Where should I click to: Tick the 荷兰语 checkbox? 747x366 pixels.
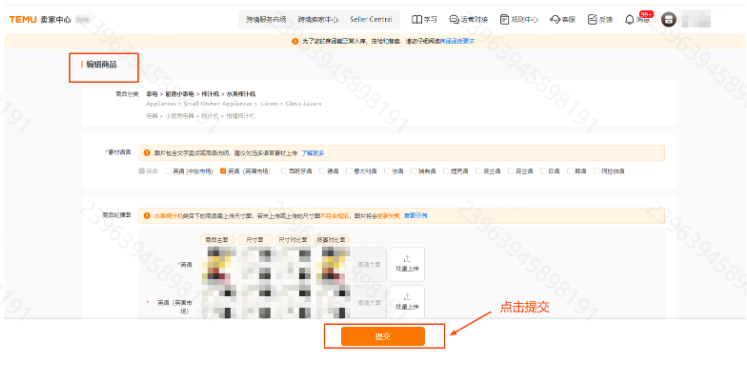coord(511,171)
